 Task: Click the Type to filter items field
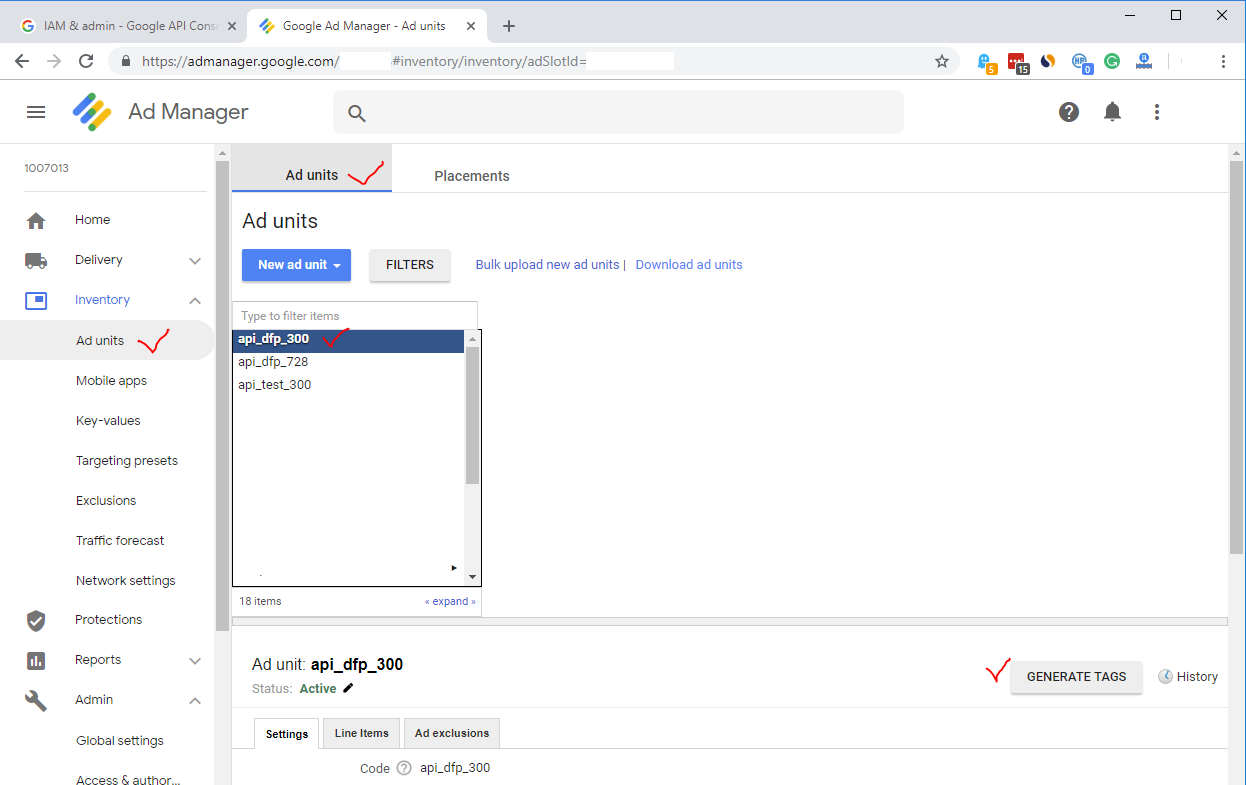(354, 316)
